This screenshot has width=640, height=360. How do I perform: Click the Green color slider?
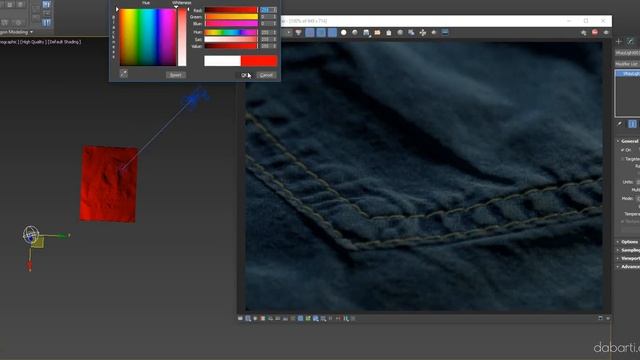tap(231, 17)
